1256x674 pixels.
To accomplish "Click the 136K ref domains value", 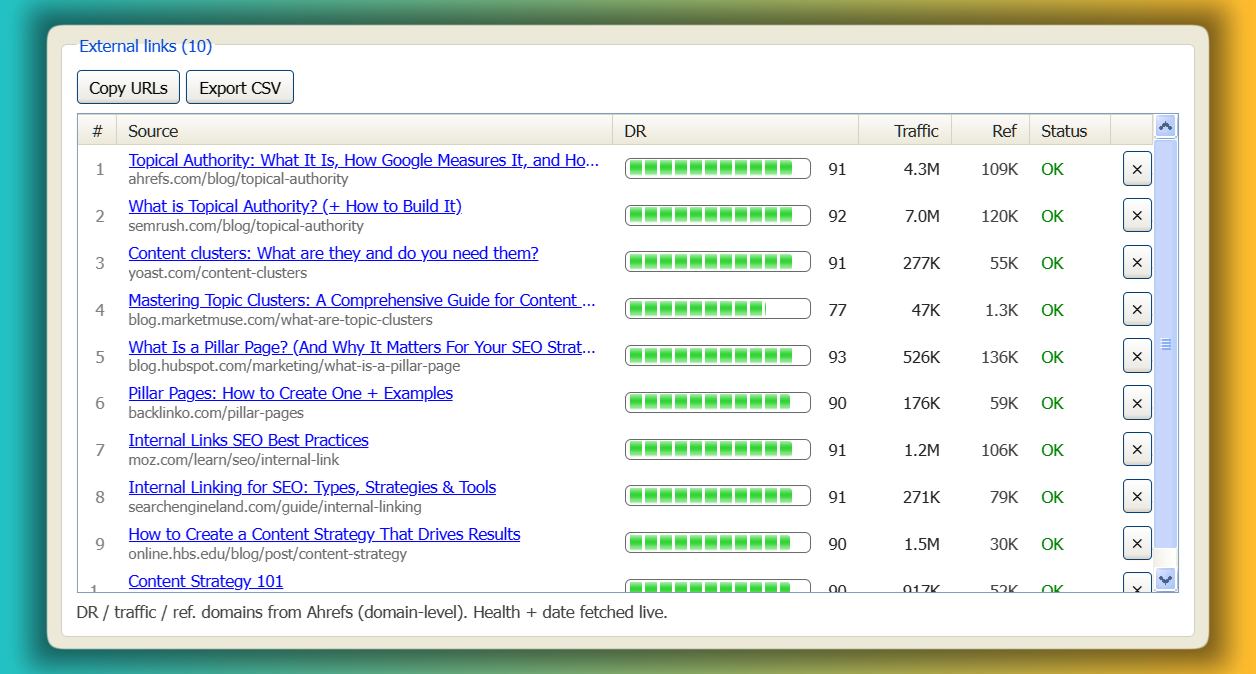I will [x=1000, y=356].
